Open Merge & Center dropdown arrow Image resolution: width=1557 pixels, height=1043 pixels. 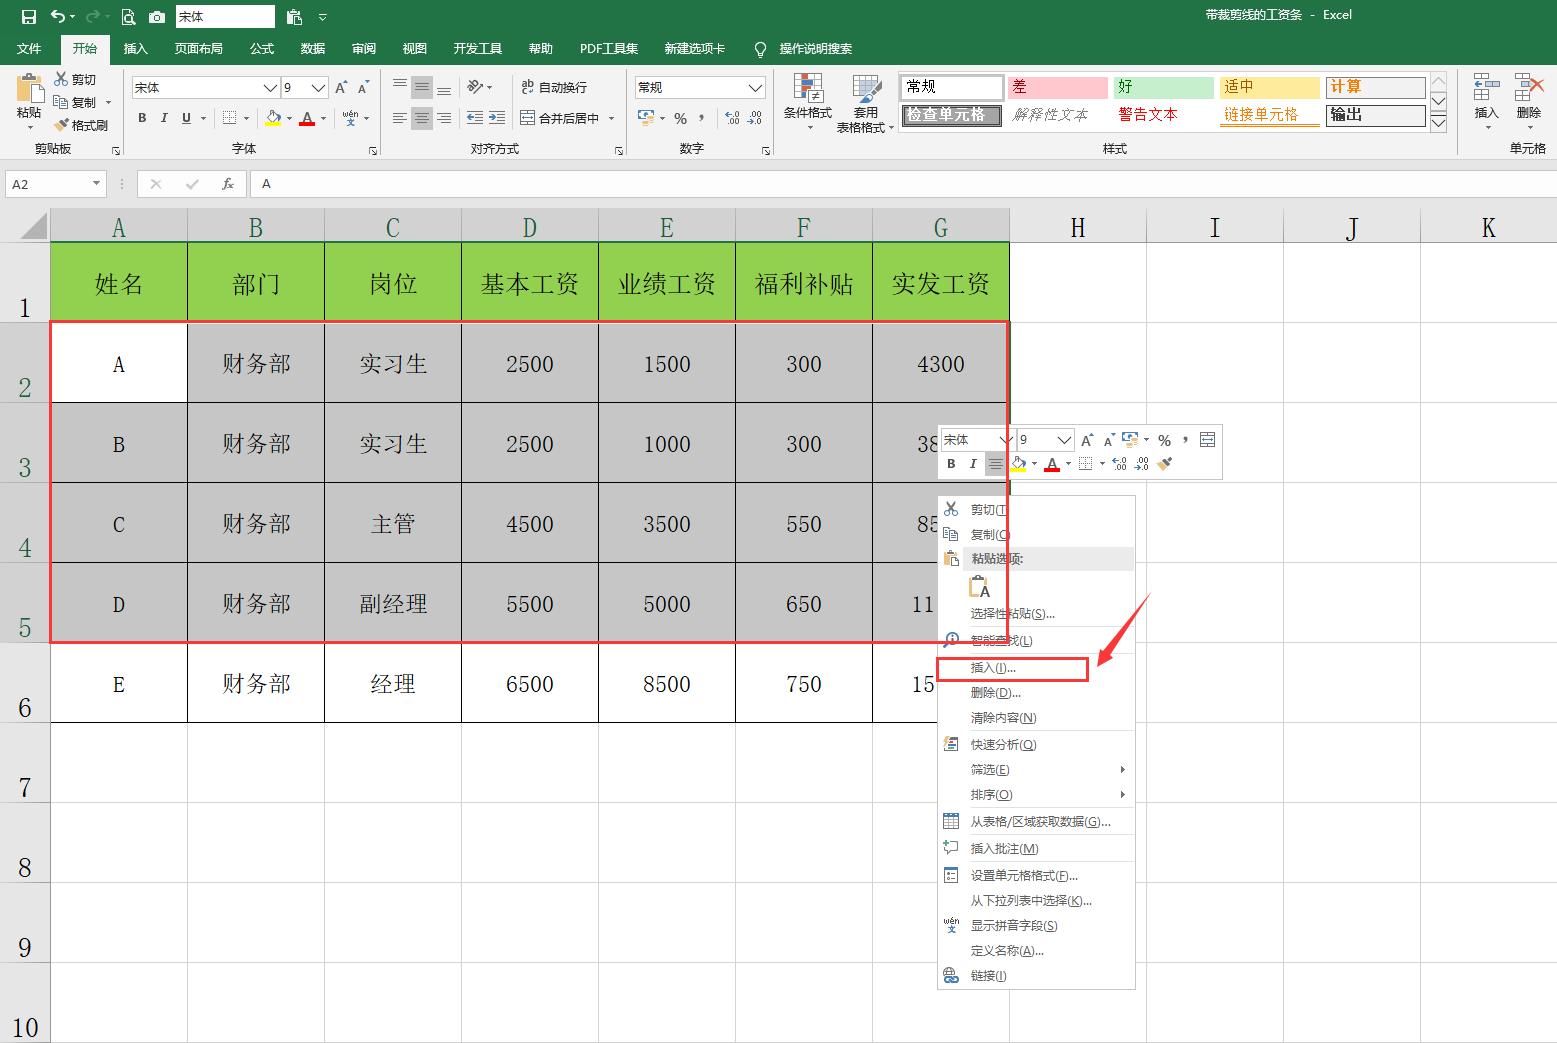coord(611,118)
